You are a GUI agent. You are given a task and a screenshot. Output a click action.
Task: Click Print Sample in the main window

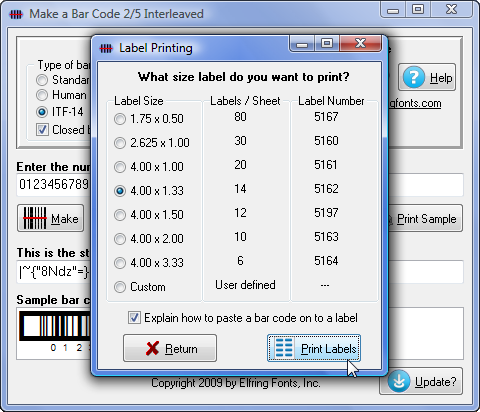tap(425, 218)
